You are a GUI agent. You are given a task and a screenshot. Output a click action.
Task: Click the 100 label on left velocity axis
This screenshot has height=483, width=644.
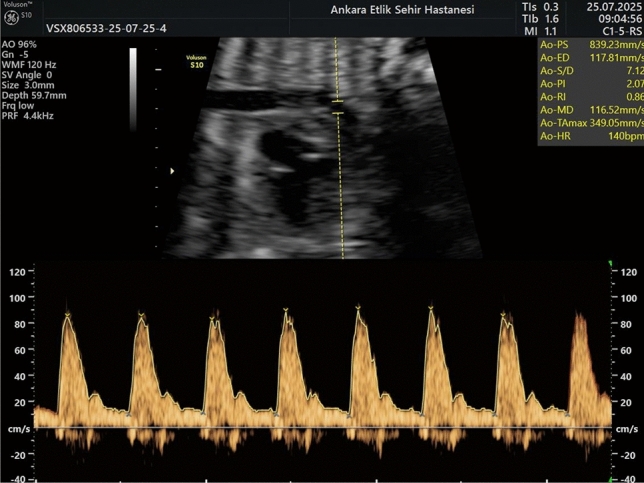click(x=17, y=298)
